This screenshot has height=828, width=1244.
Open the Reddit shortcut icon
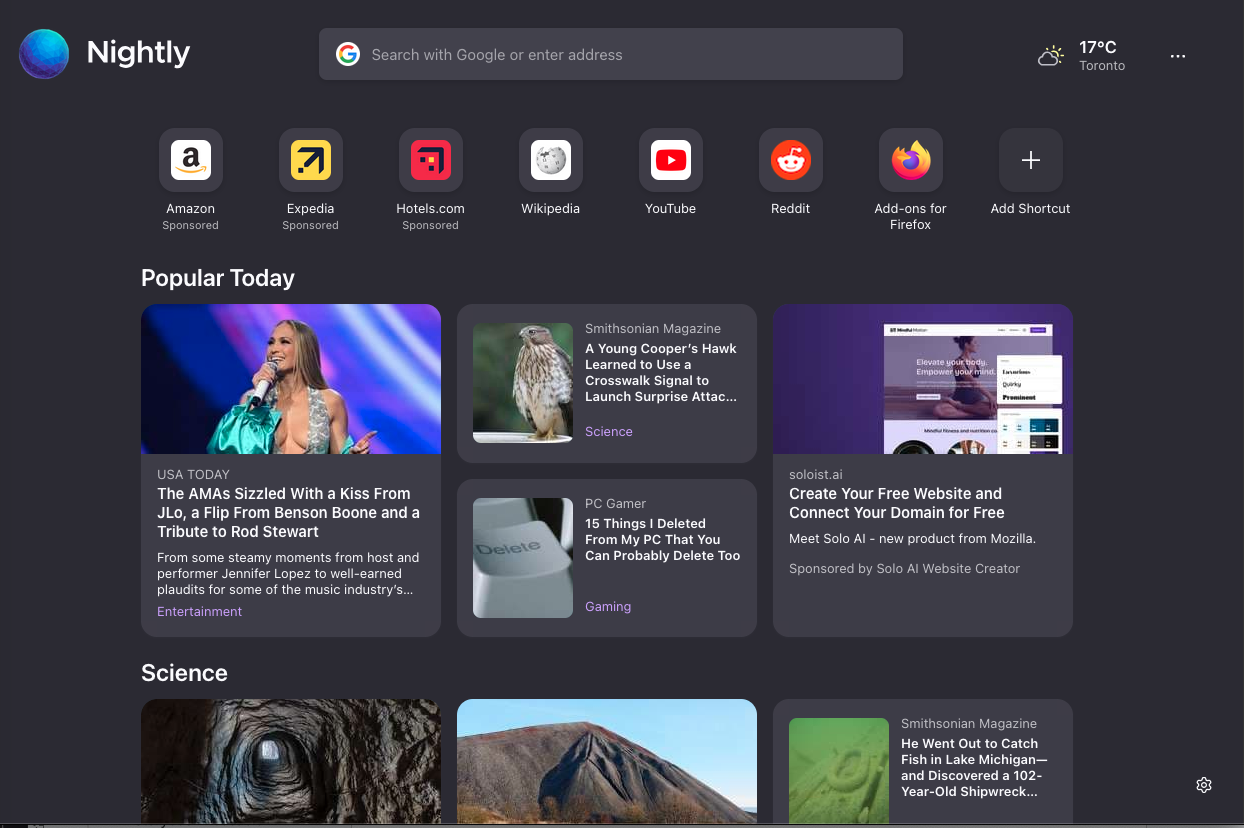[790, 160]
